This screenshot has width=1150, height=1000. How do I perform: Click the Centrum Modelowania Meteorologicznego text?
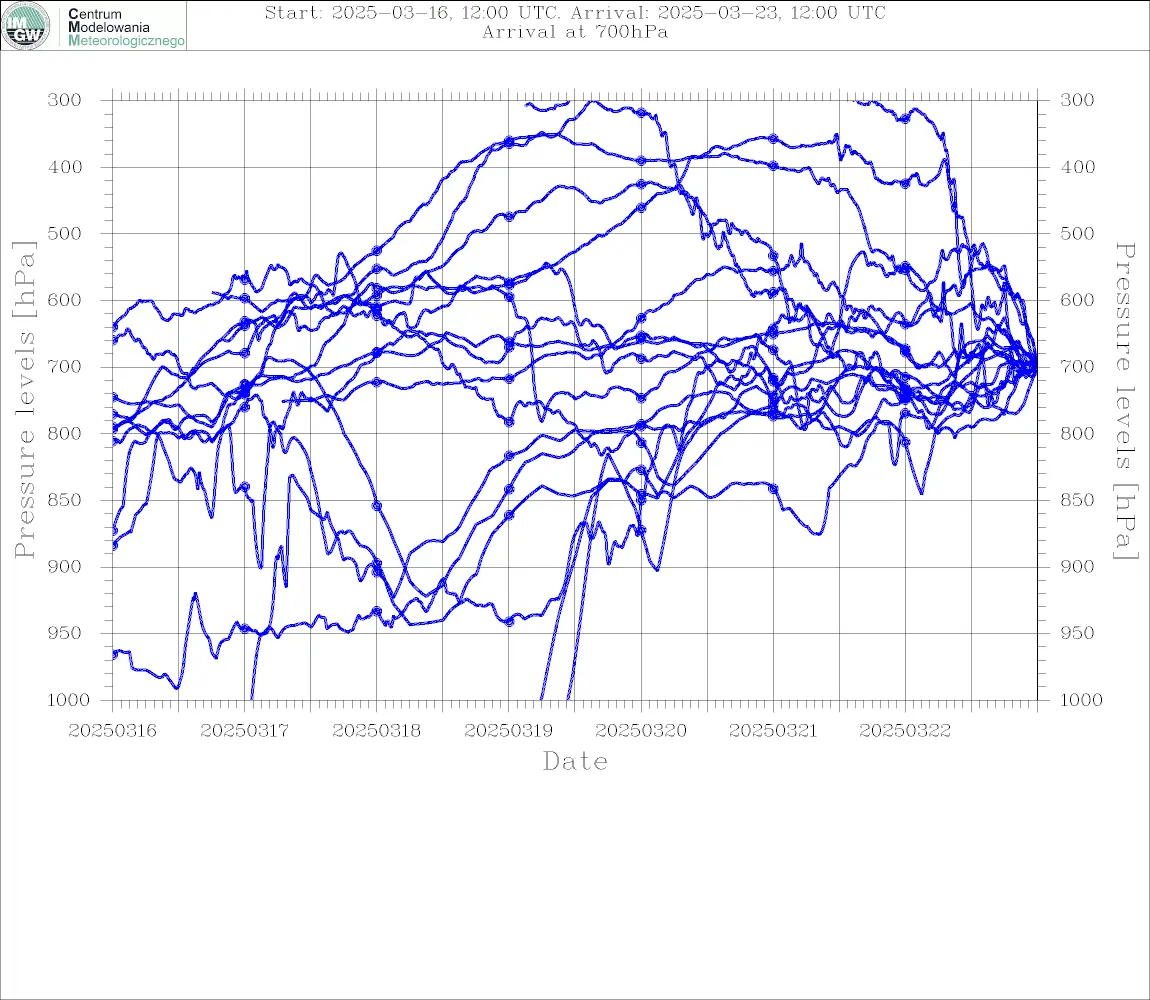(125, 27)
